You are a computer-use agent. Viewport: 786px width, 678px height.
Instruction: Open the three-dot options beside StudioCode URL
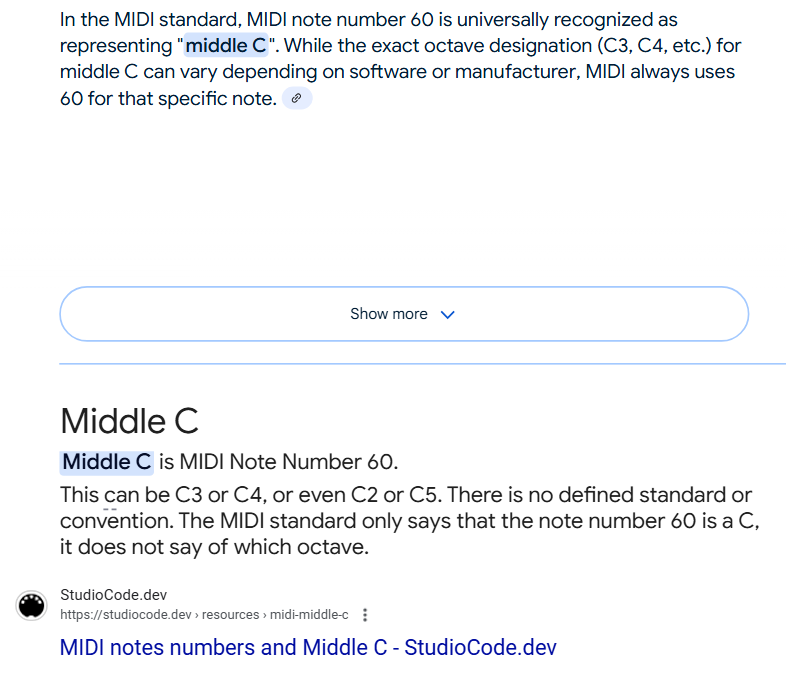[x=365, y=615]
